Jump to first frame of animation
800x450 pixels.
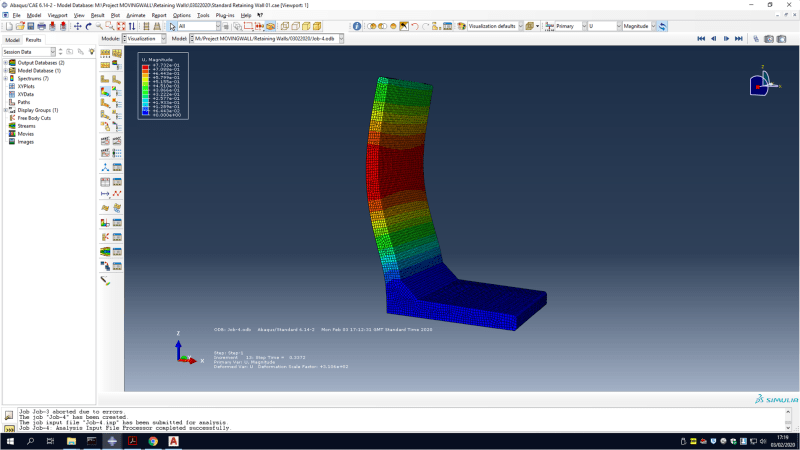pyautogui.click(x=701, y=39)
